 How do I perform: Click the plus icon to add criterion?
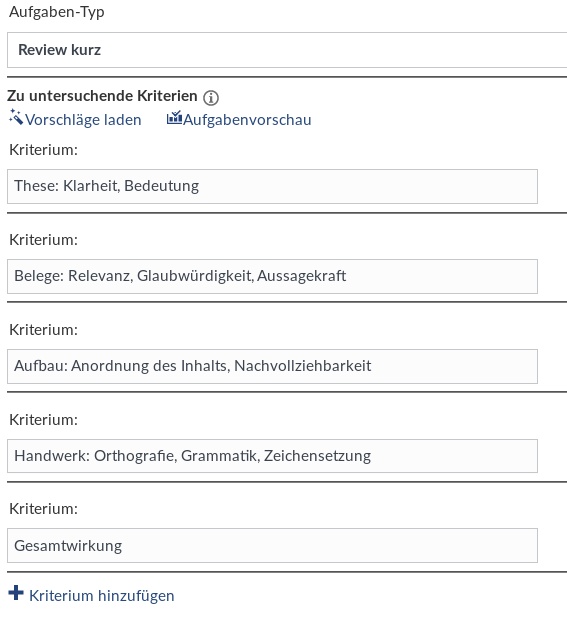coord(16,593)
